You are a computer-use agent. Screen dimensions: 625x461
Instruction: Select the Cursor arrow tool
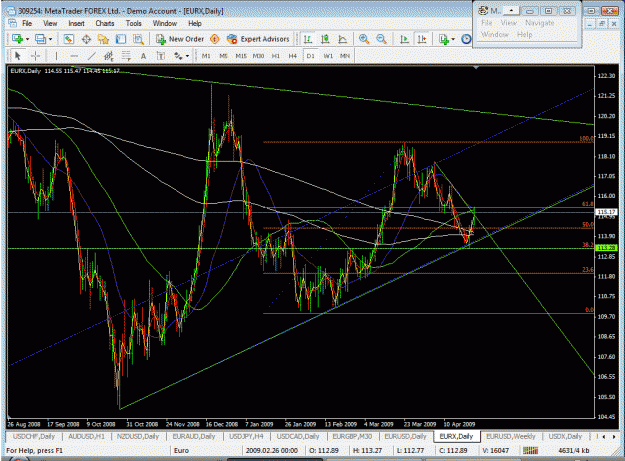click(18, 56)
